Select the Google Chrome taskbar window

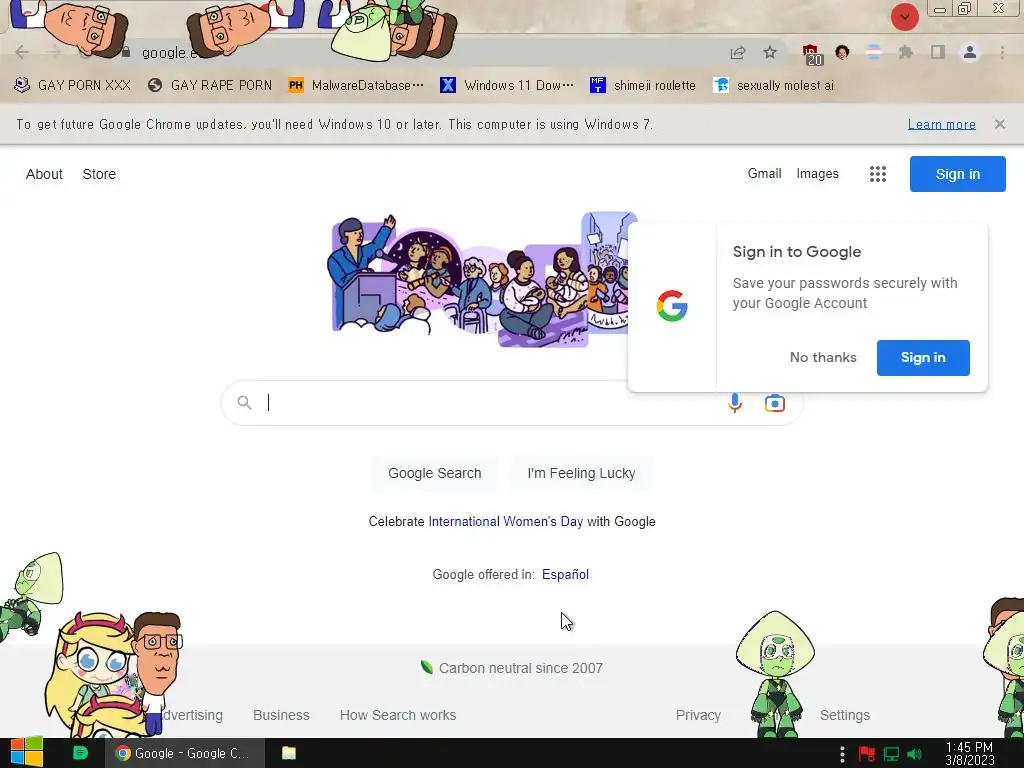click(185, 753)
